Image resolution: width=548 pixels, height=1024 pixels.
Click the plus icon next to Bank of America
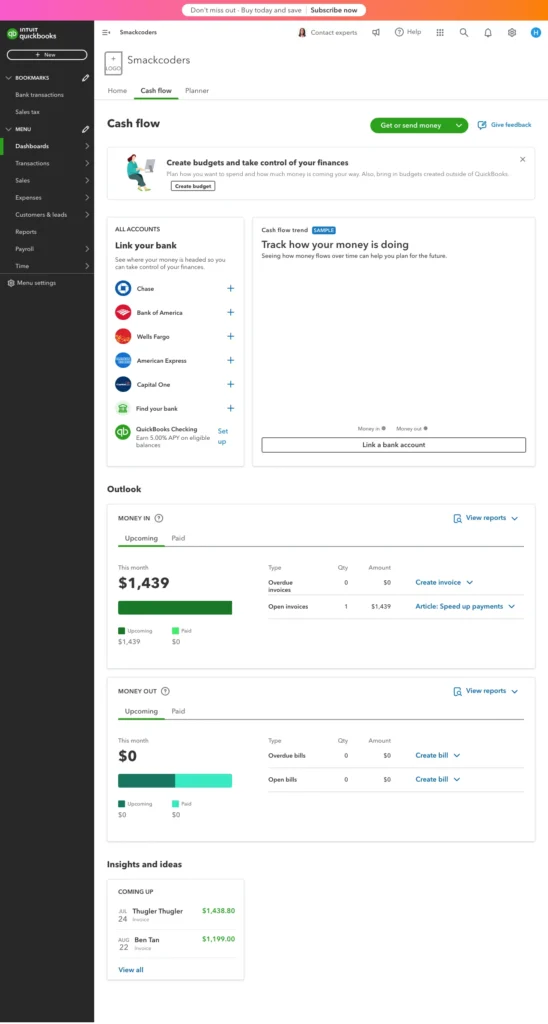pyautogui.click(x=231, y=312)
